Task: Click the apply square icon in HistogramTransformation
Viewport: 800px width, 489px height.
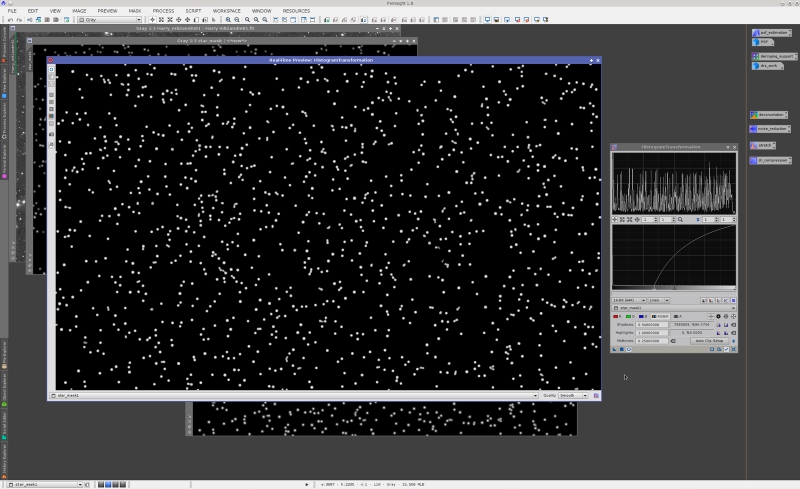Action: point(621,349)
